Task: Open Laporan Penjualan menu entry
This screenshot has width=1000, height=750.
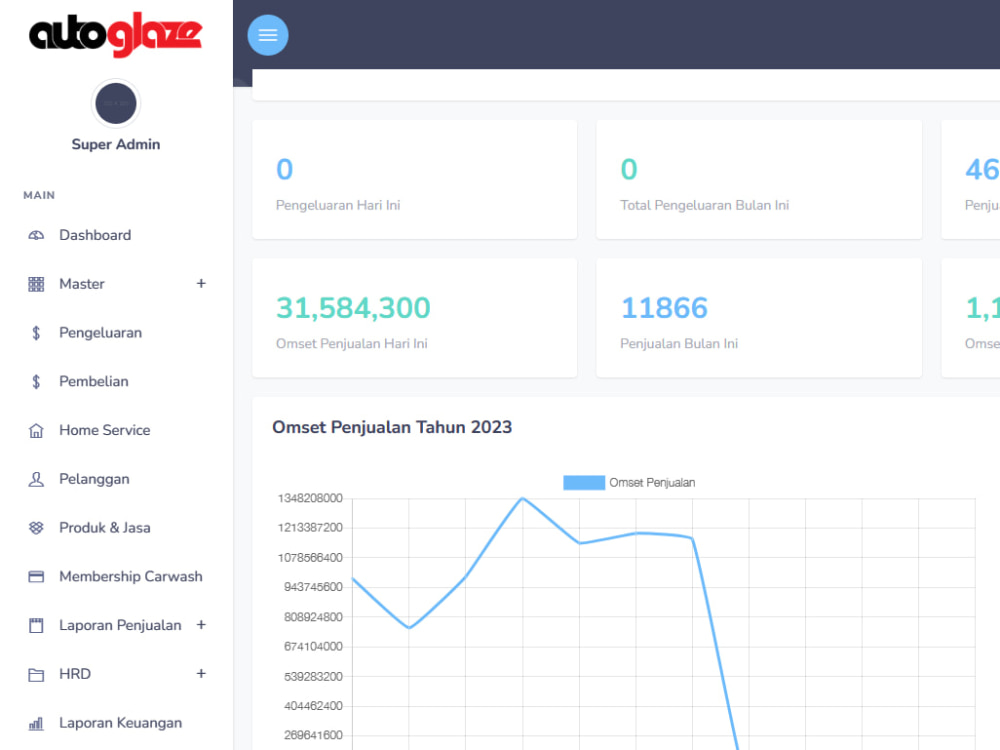Action: click(x=120, y=626)
